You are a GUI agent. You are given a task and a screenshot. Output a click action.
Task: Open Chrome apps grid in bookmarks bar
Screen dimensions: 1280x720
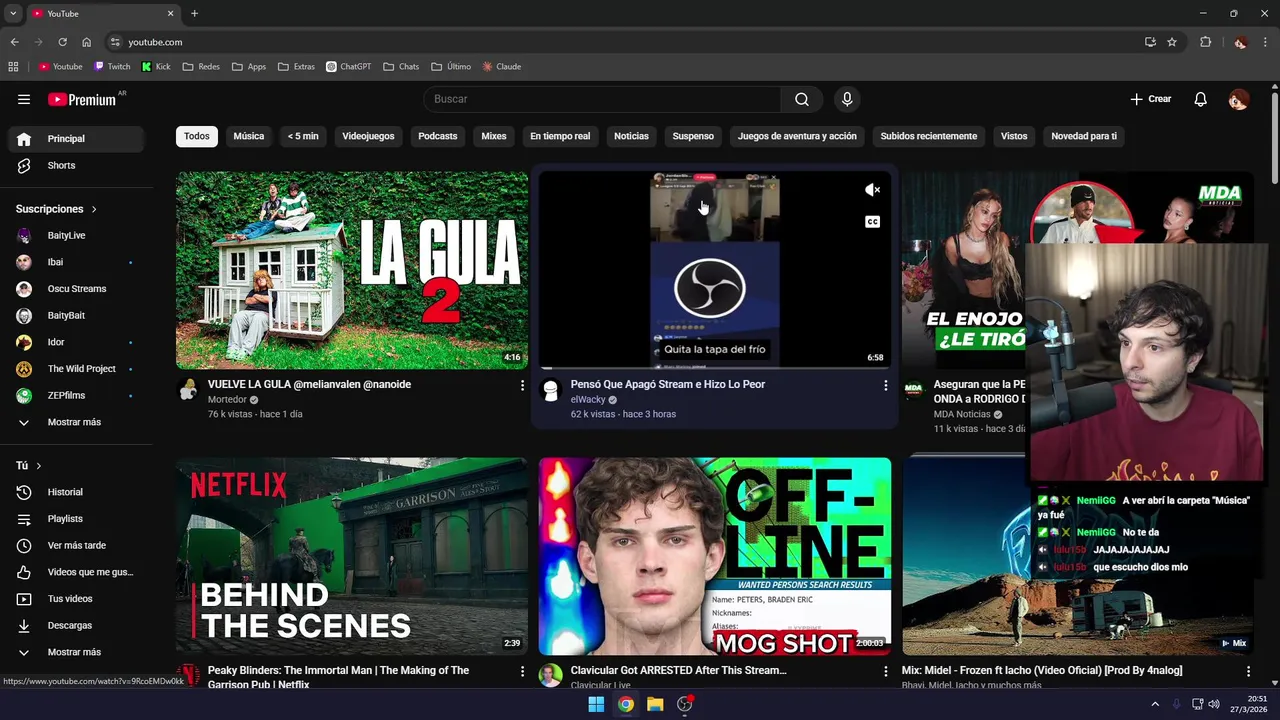[x=13, y=67]
